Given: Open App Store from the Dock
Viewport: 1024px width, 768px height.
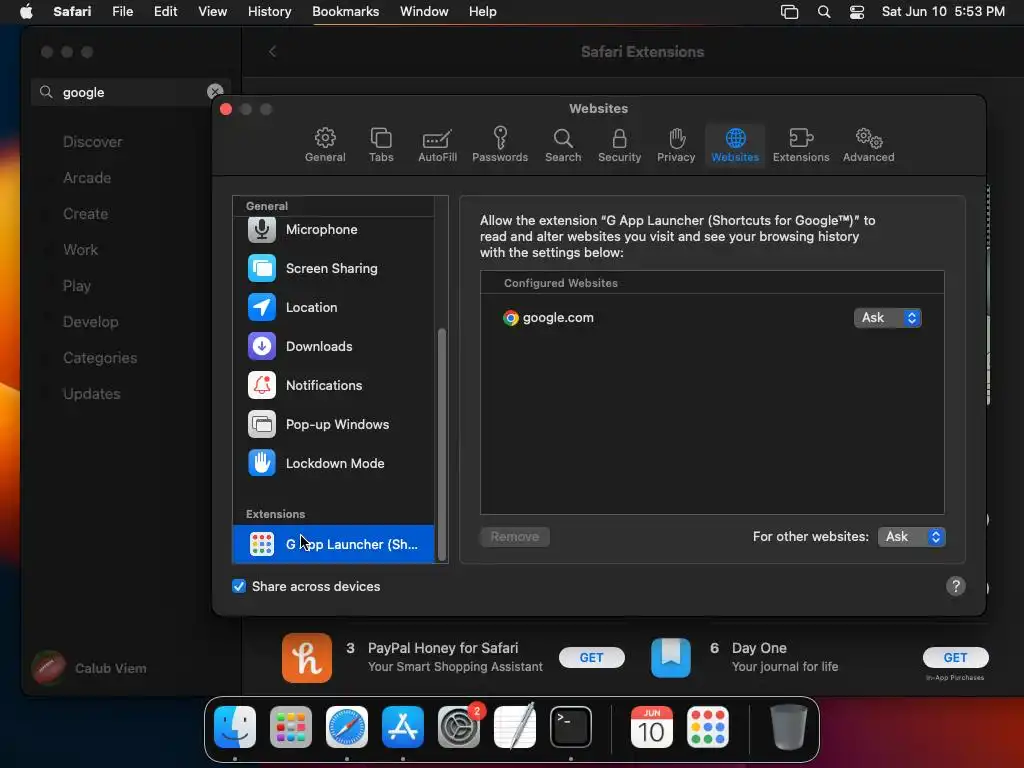Looking at the screenshot, I should click(x=403, y=727).
